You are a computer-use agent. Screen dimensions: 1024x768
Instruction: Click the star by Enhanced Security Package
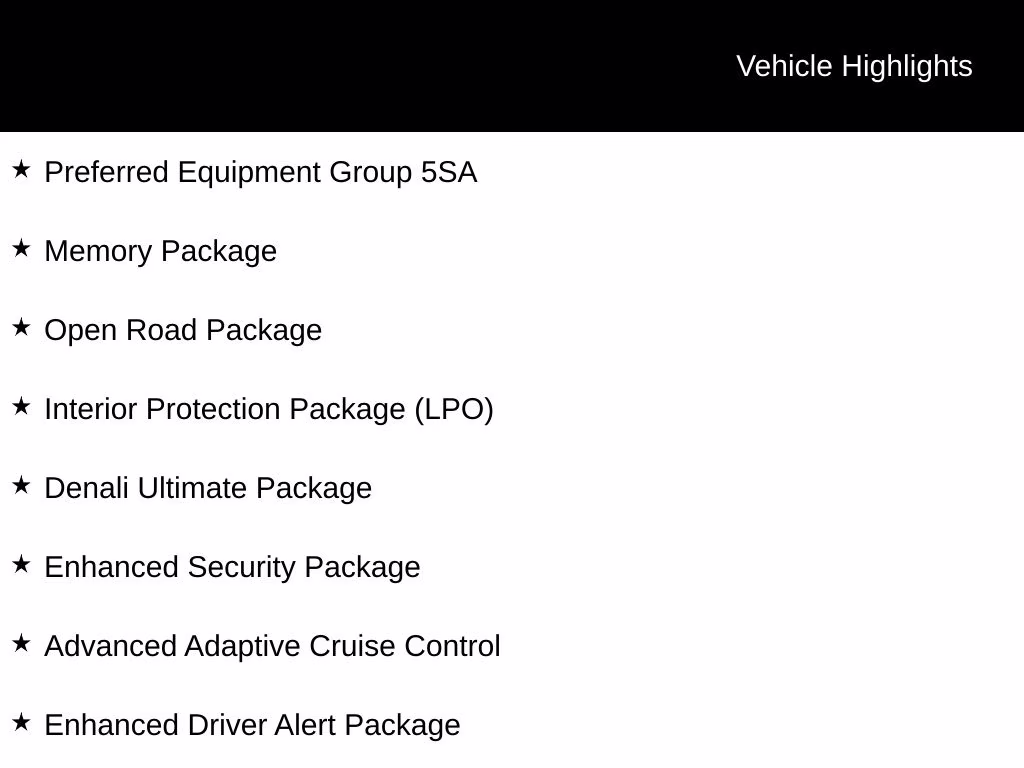coord(21,564)
